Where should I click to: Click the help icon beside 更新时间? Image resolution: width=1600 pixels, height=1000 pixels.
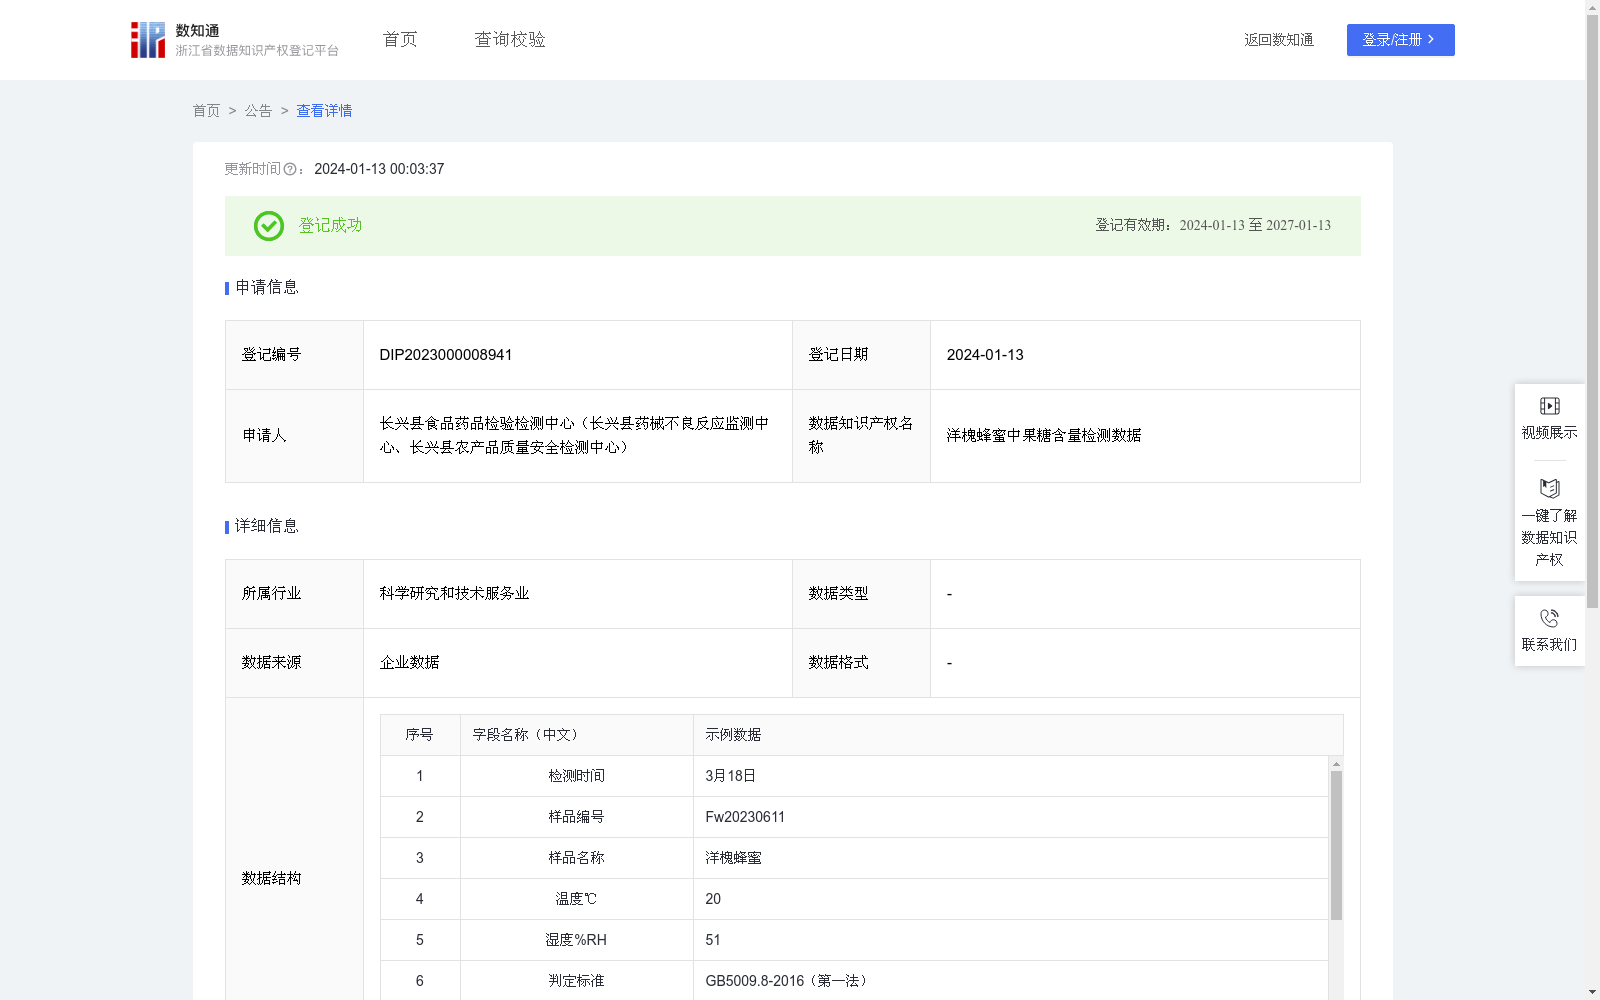click(x=290, y=170)
